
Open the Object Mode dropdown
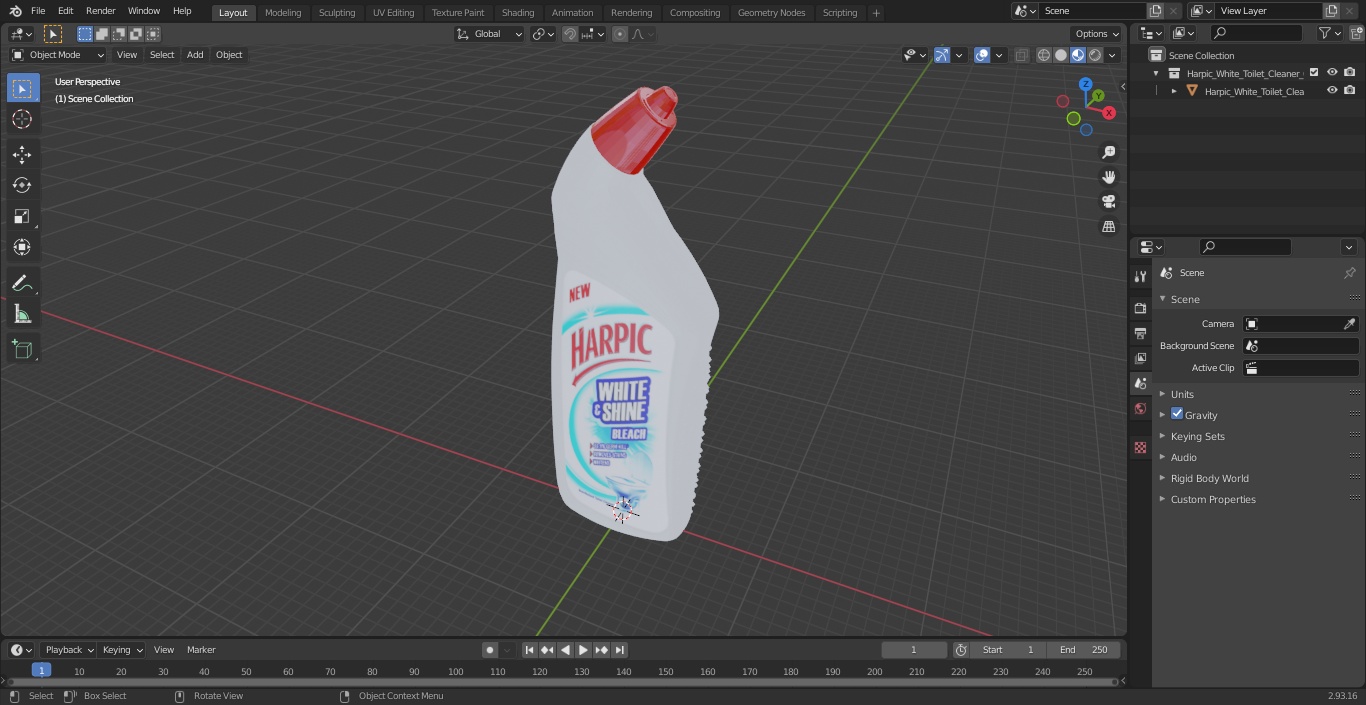coord(58,55)
